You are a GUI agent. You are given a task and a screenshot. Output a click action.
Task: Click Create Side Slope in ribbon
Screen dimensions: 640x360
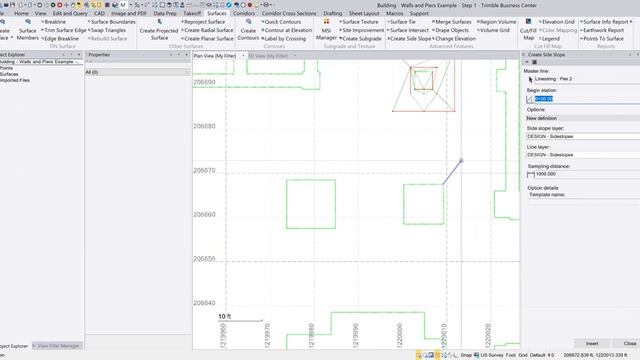409,38
